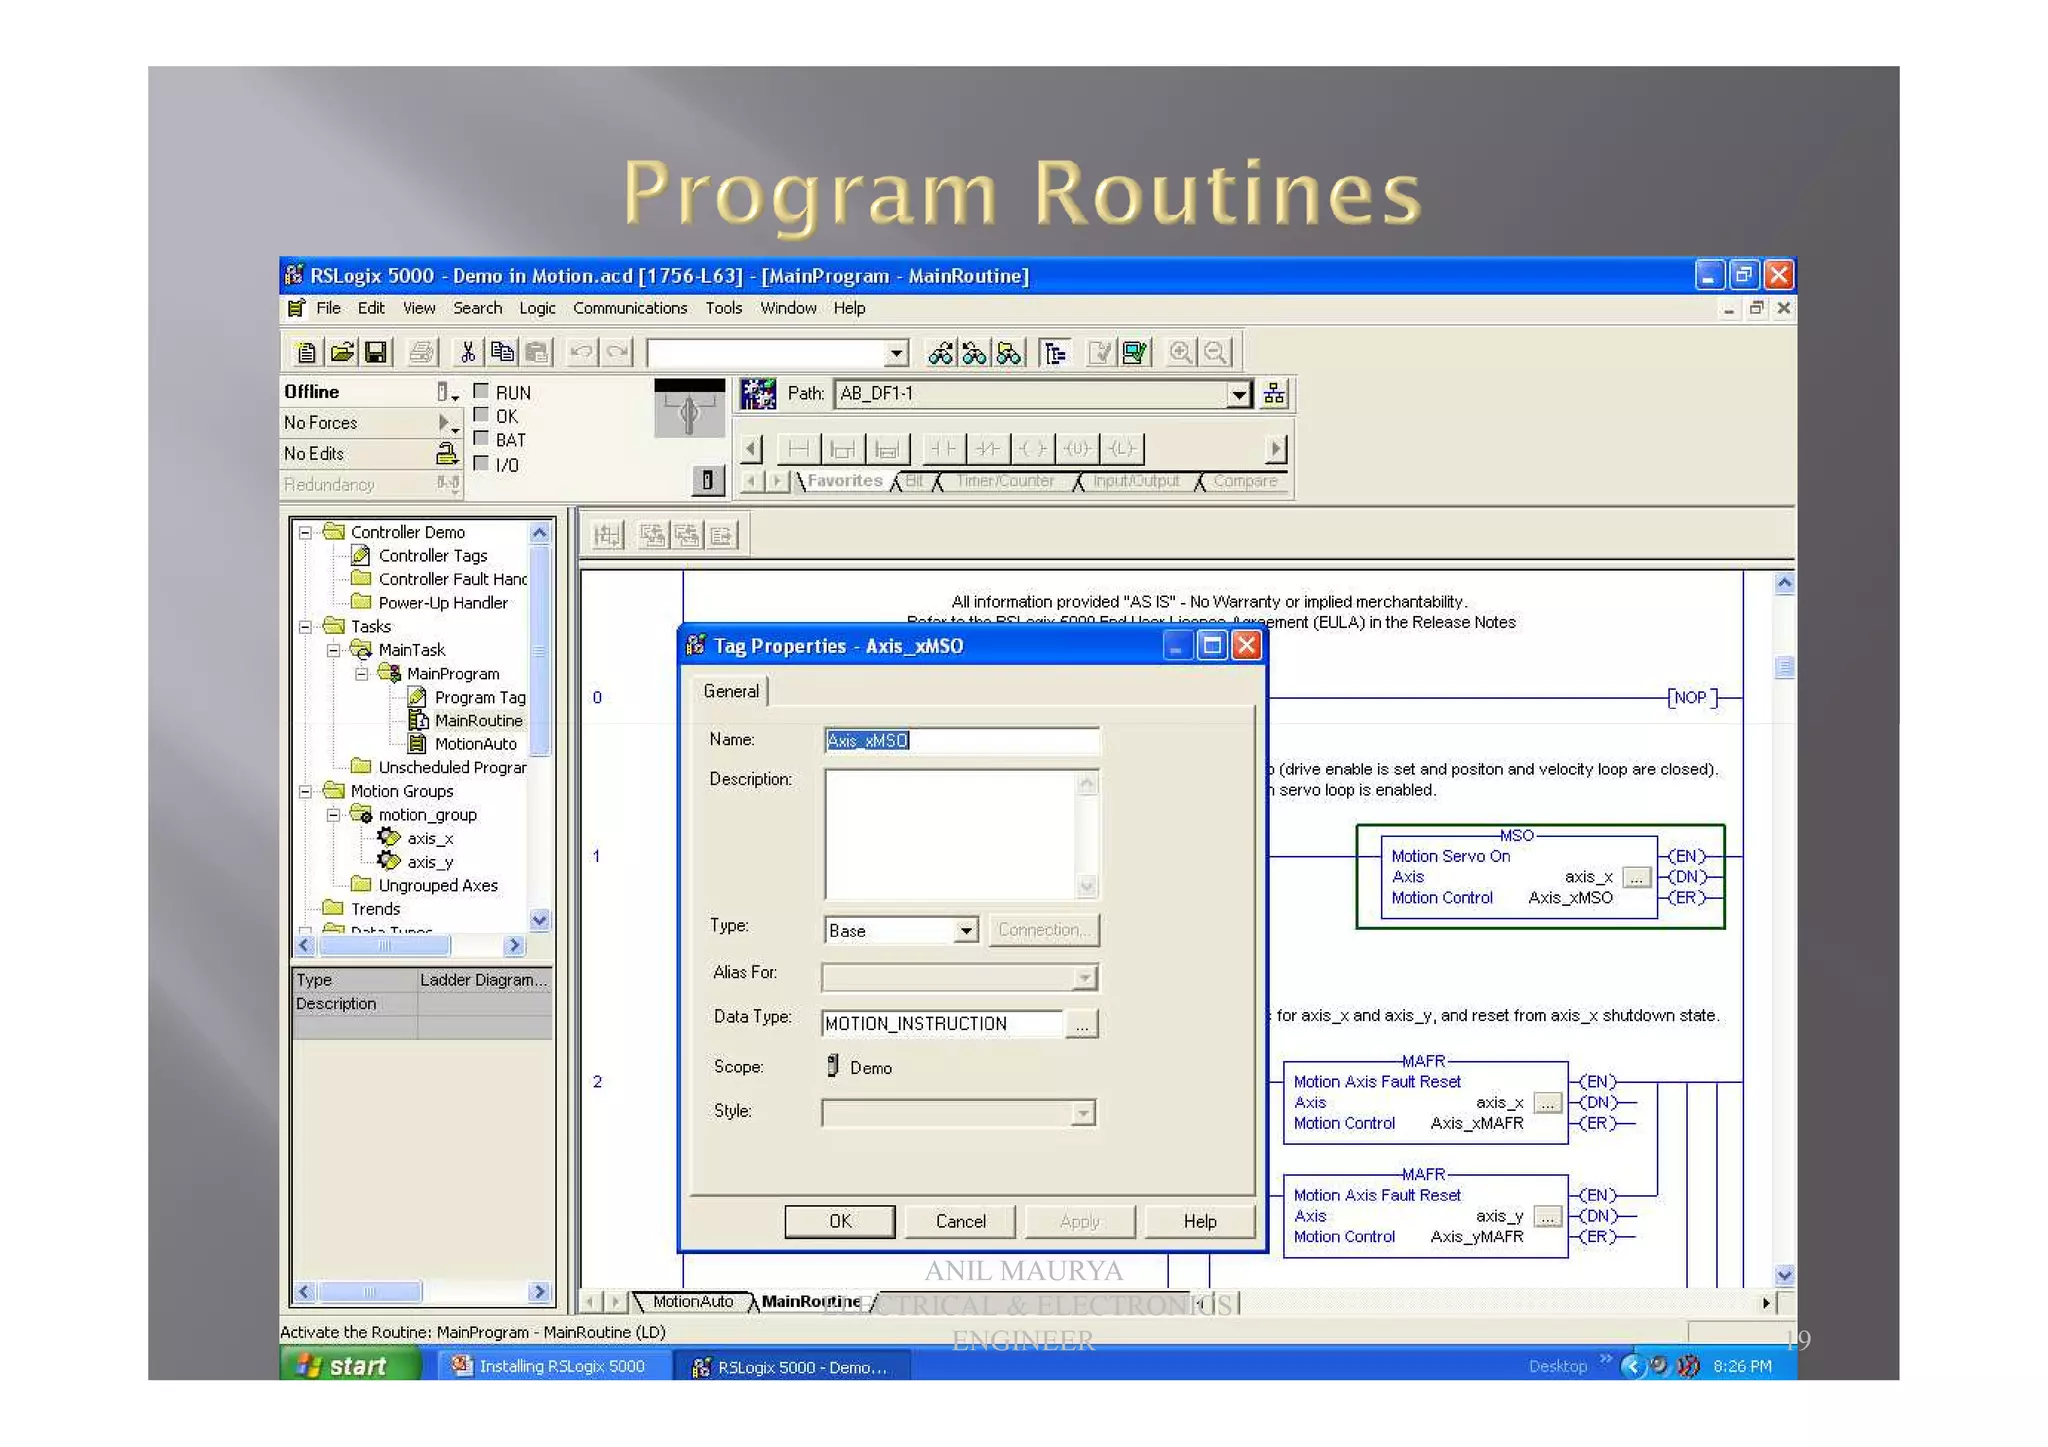Screen dimensions: 2048x1447
Task: Toggle the RUN status checkbox
Action: point(481,391)
